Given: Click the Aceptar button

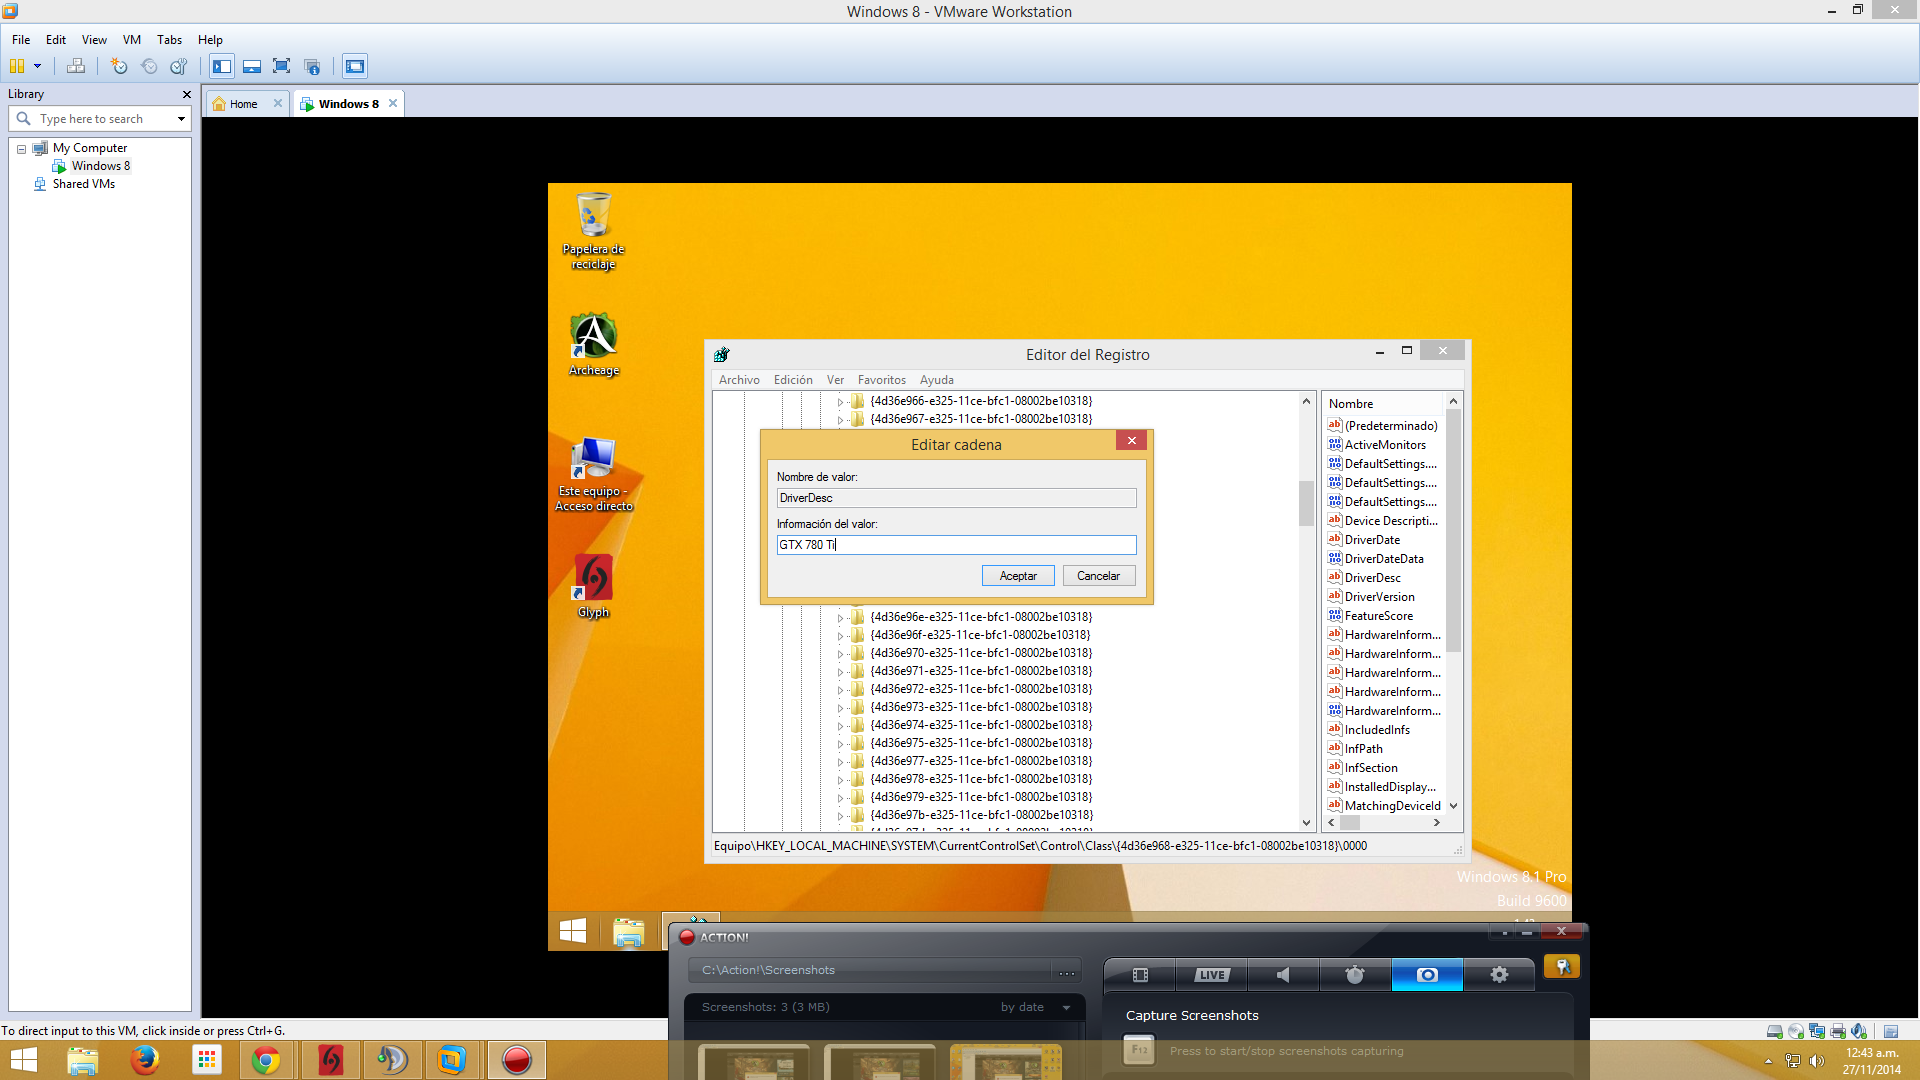Looking at the screenshot, I should point(1018,576).
